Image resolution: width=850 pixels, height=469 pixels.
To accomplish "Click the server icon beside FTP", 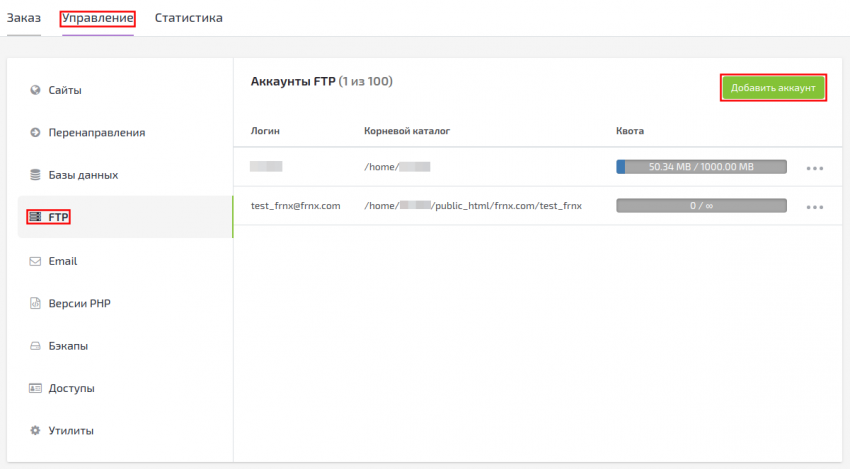I will (35, 216).
